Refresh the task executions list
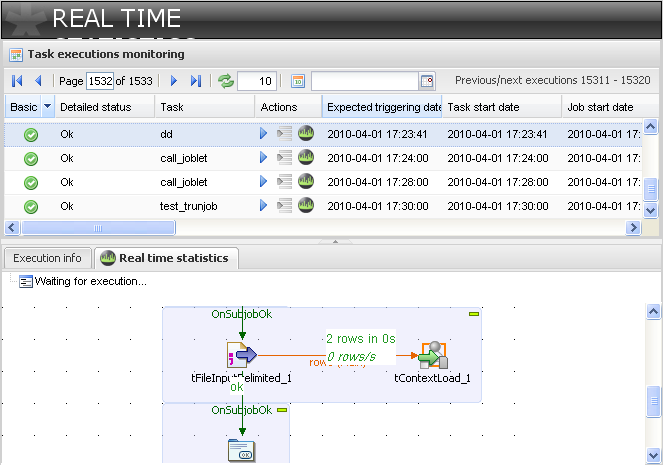This screenshot has height=465, width=663. tap(226, 81)
